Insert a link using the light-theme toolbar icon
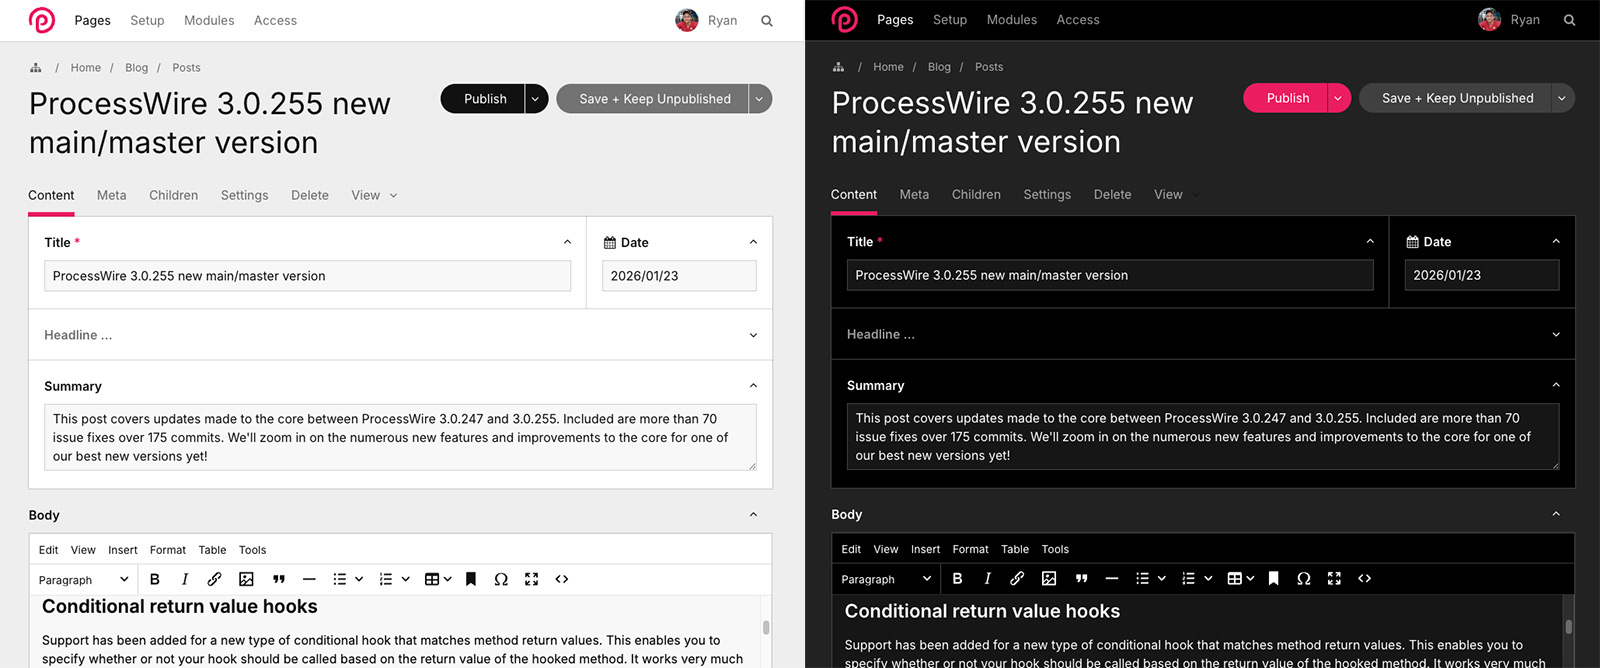Viewport: 1600px width, 668px height. 214,579
